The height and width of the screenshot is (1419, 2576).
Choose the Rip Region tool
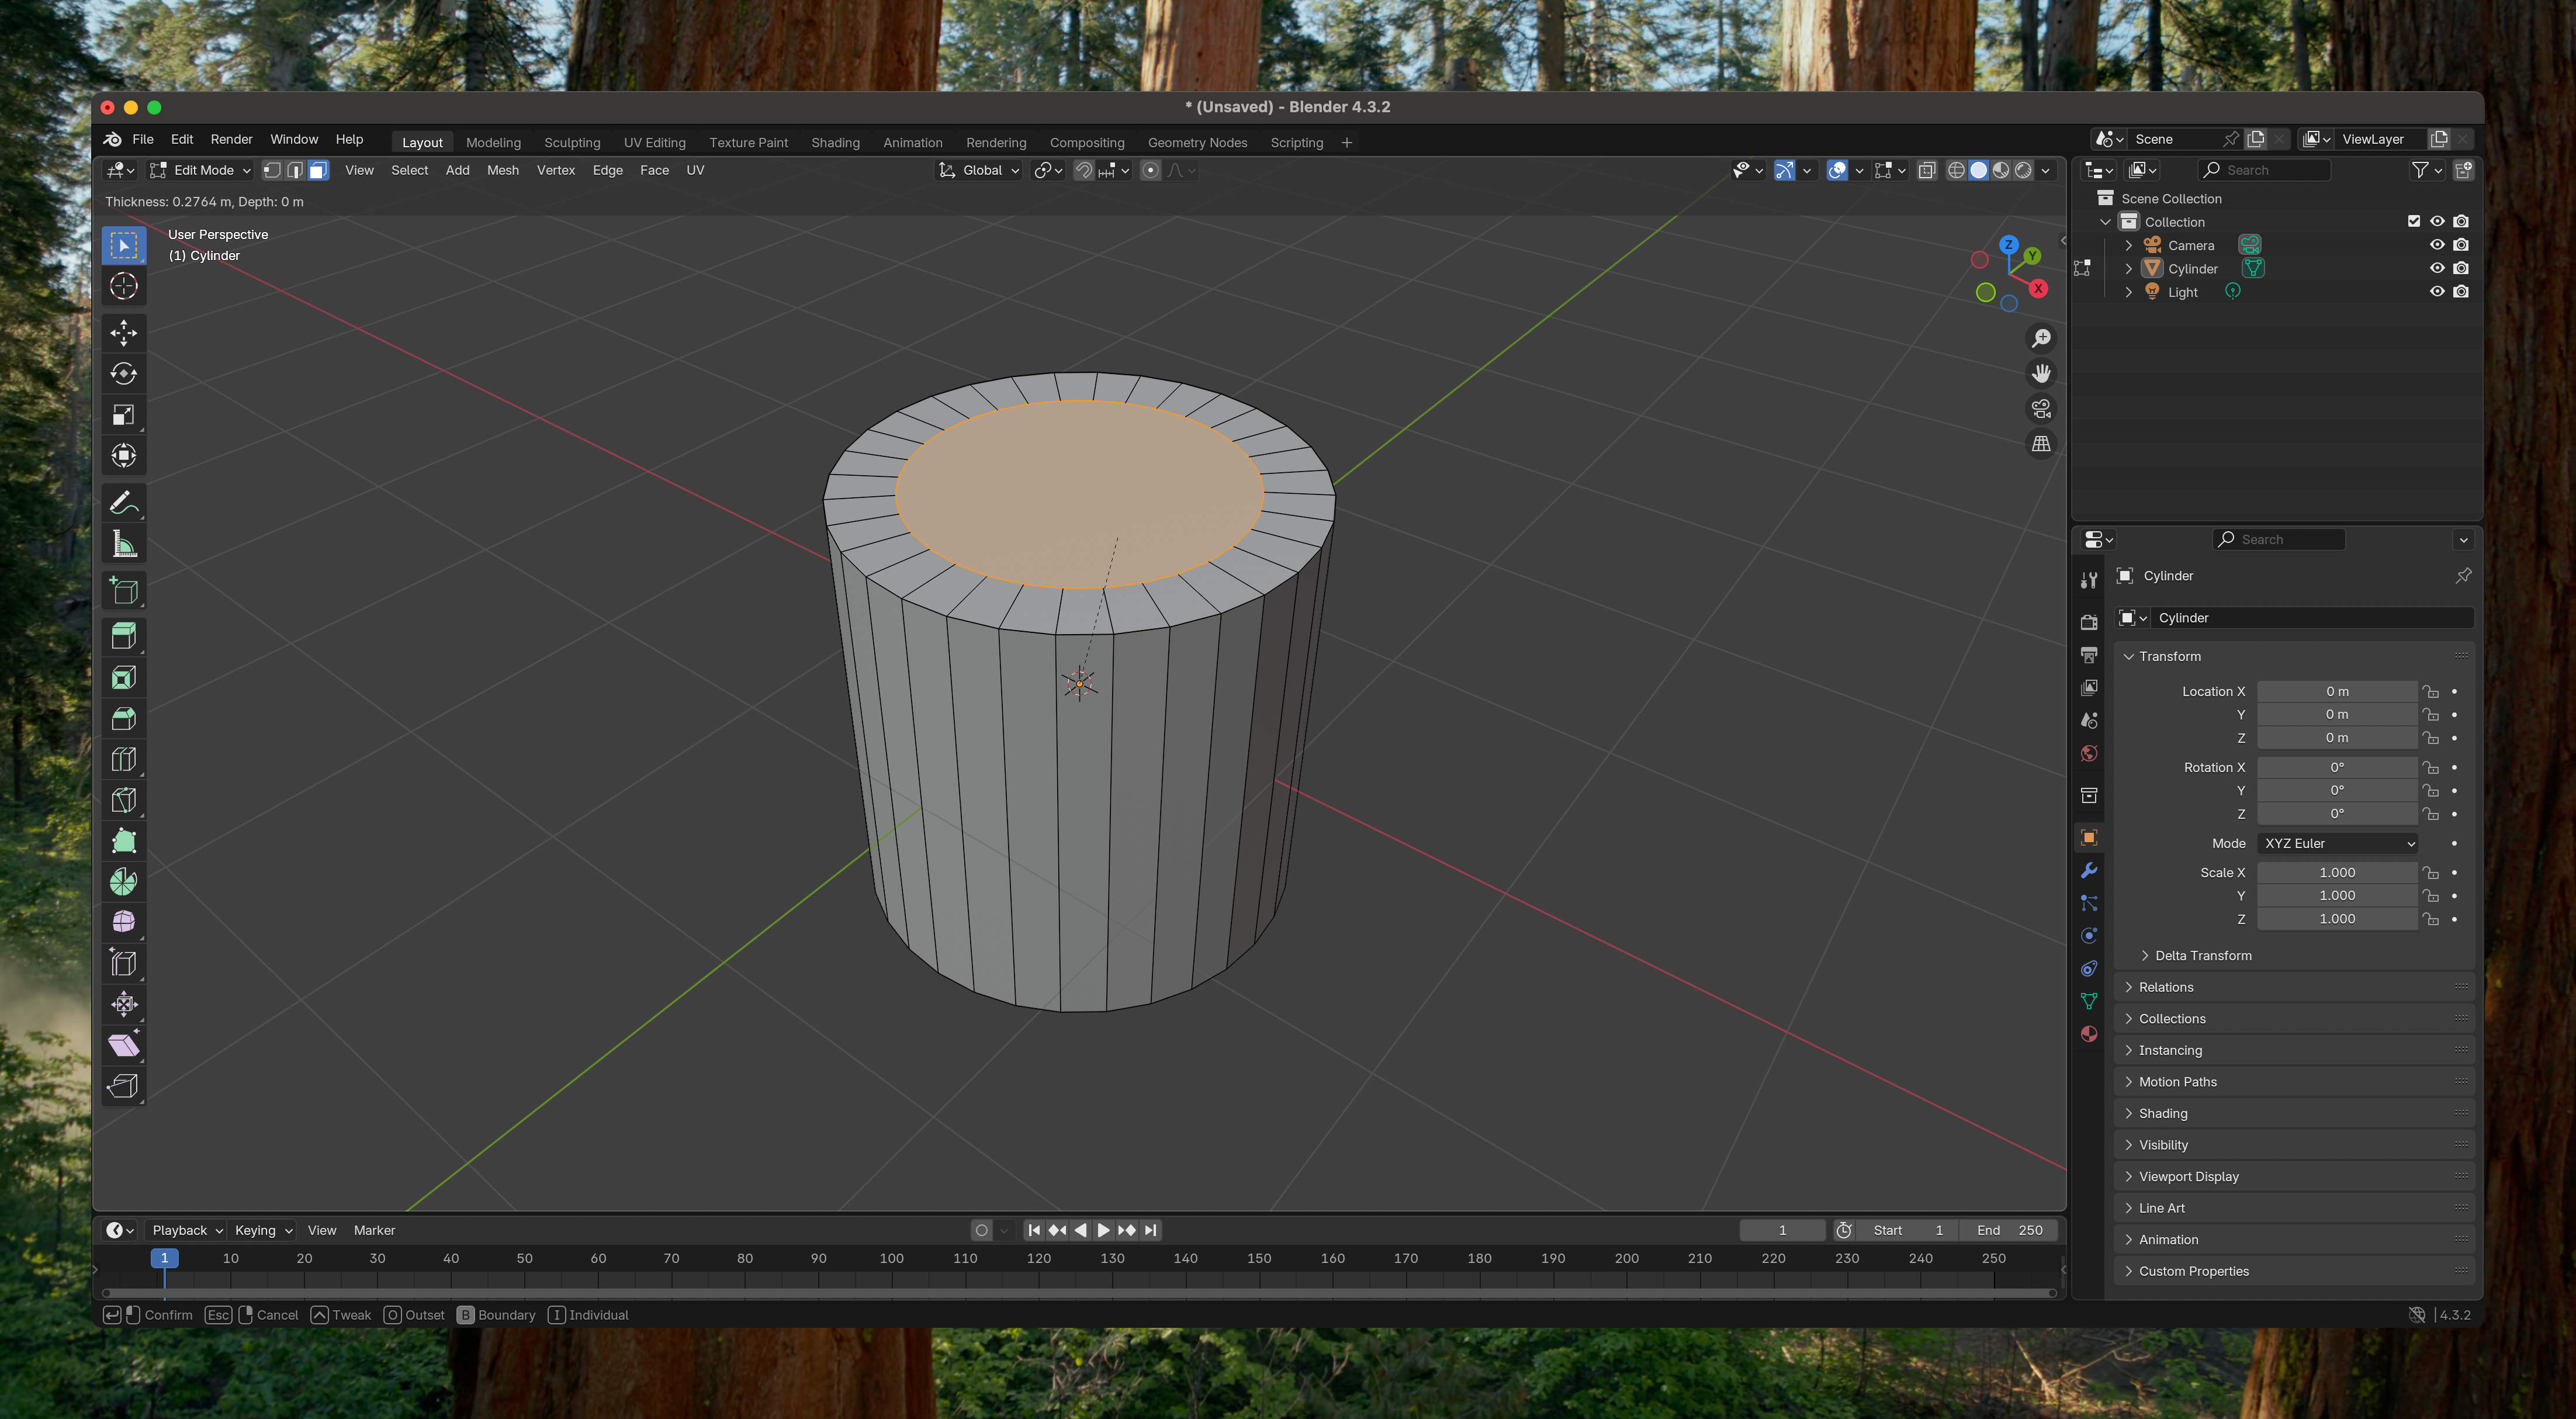(123, 1086)
